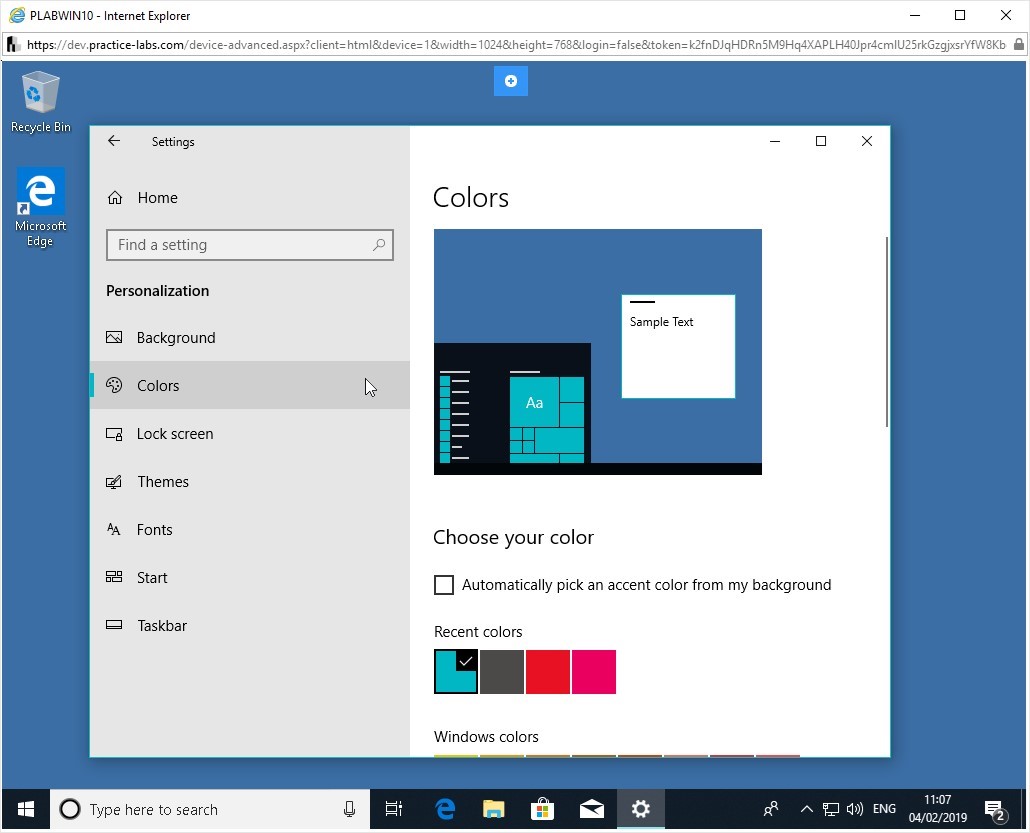Click the Home house icon in the sidebar

tap(115, 198)
